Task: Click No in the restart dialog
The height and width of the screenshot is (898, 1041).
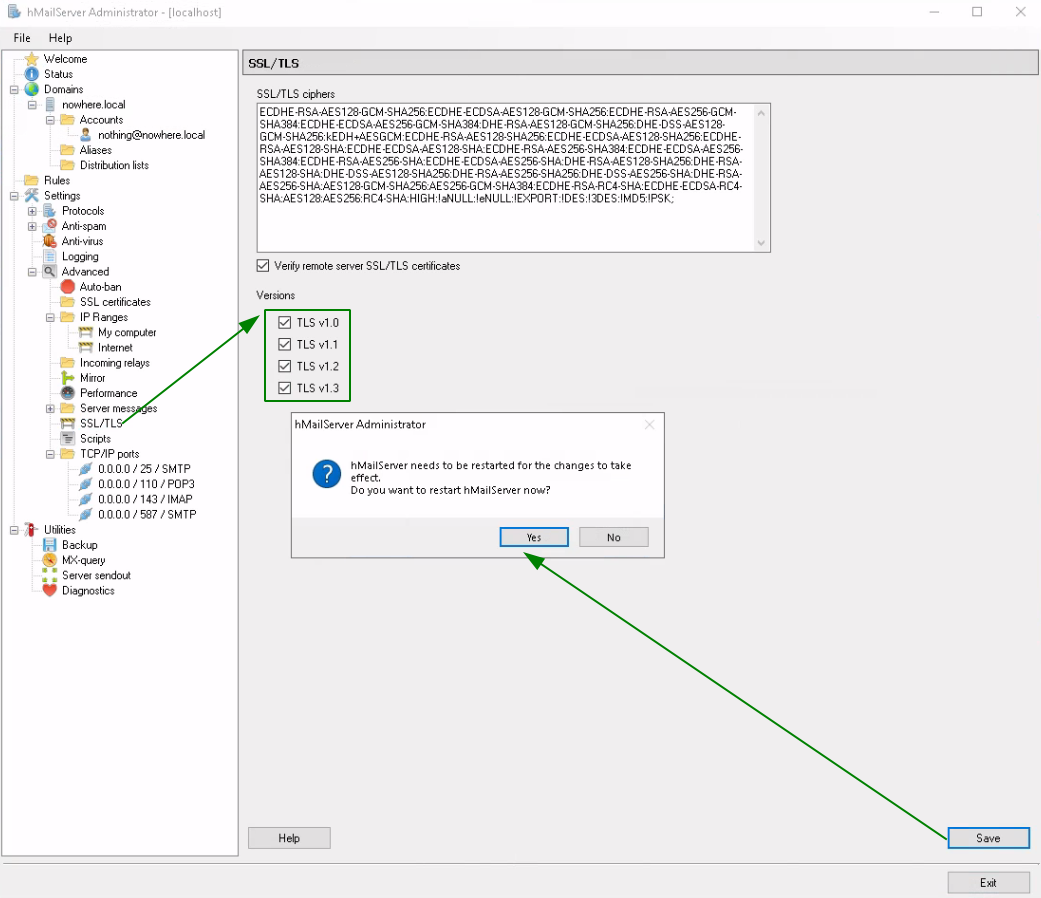Action: pyautogui.click(x=613, y=538)
